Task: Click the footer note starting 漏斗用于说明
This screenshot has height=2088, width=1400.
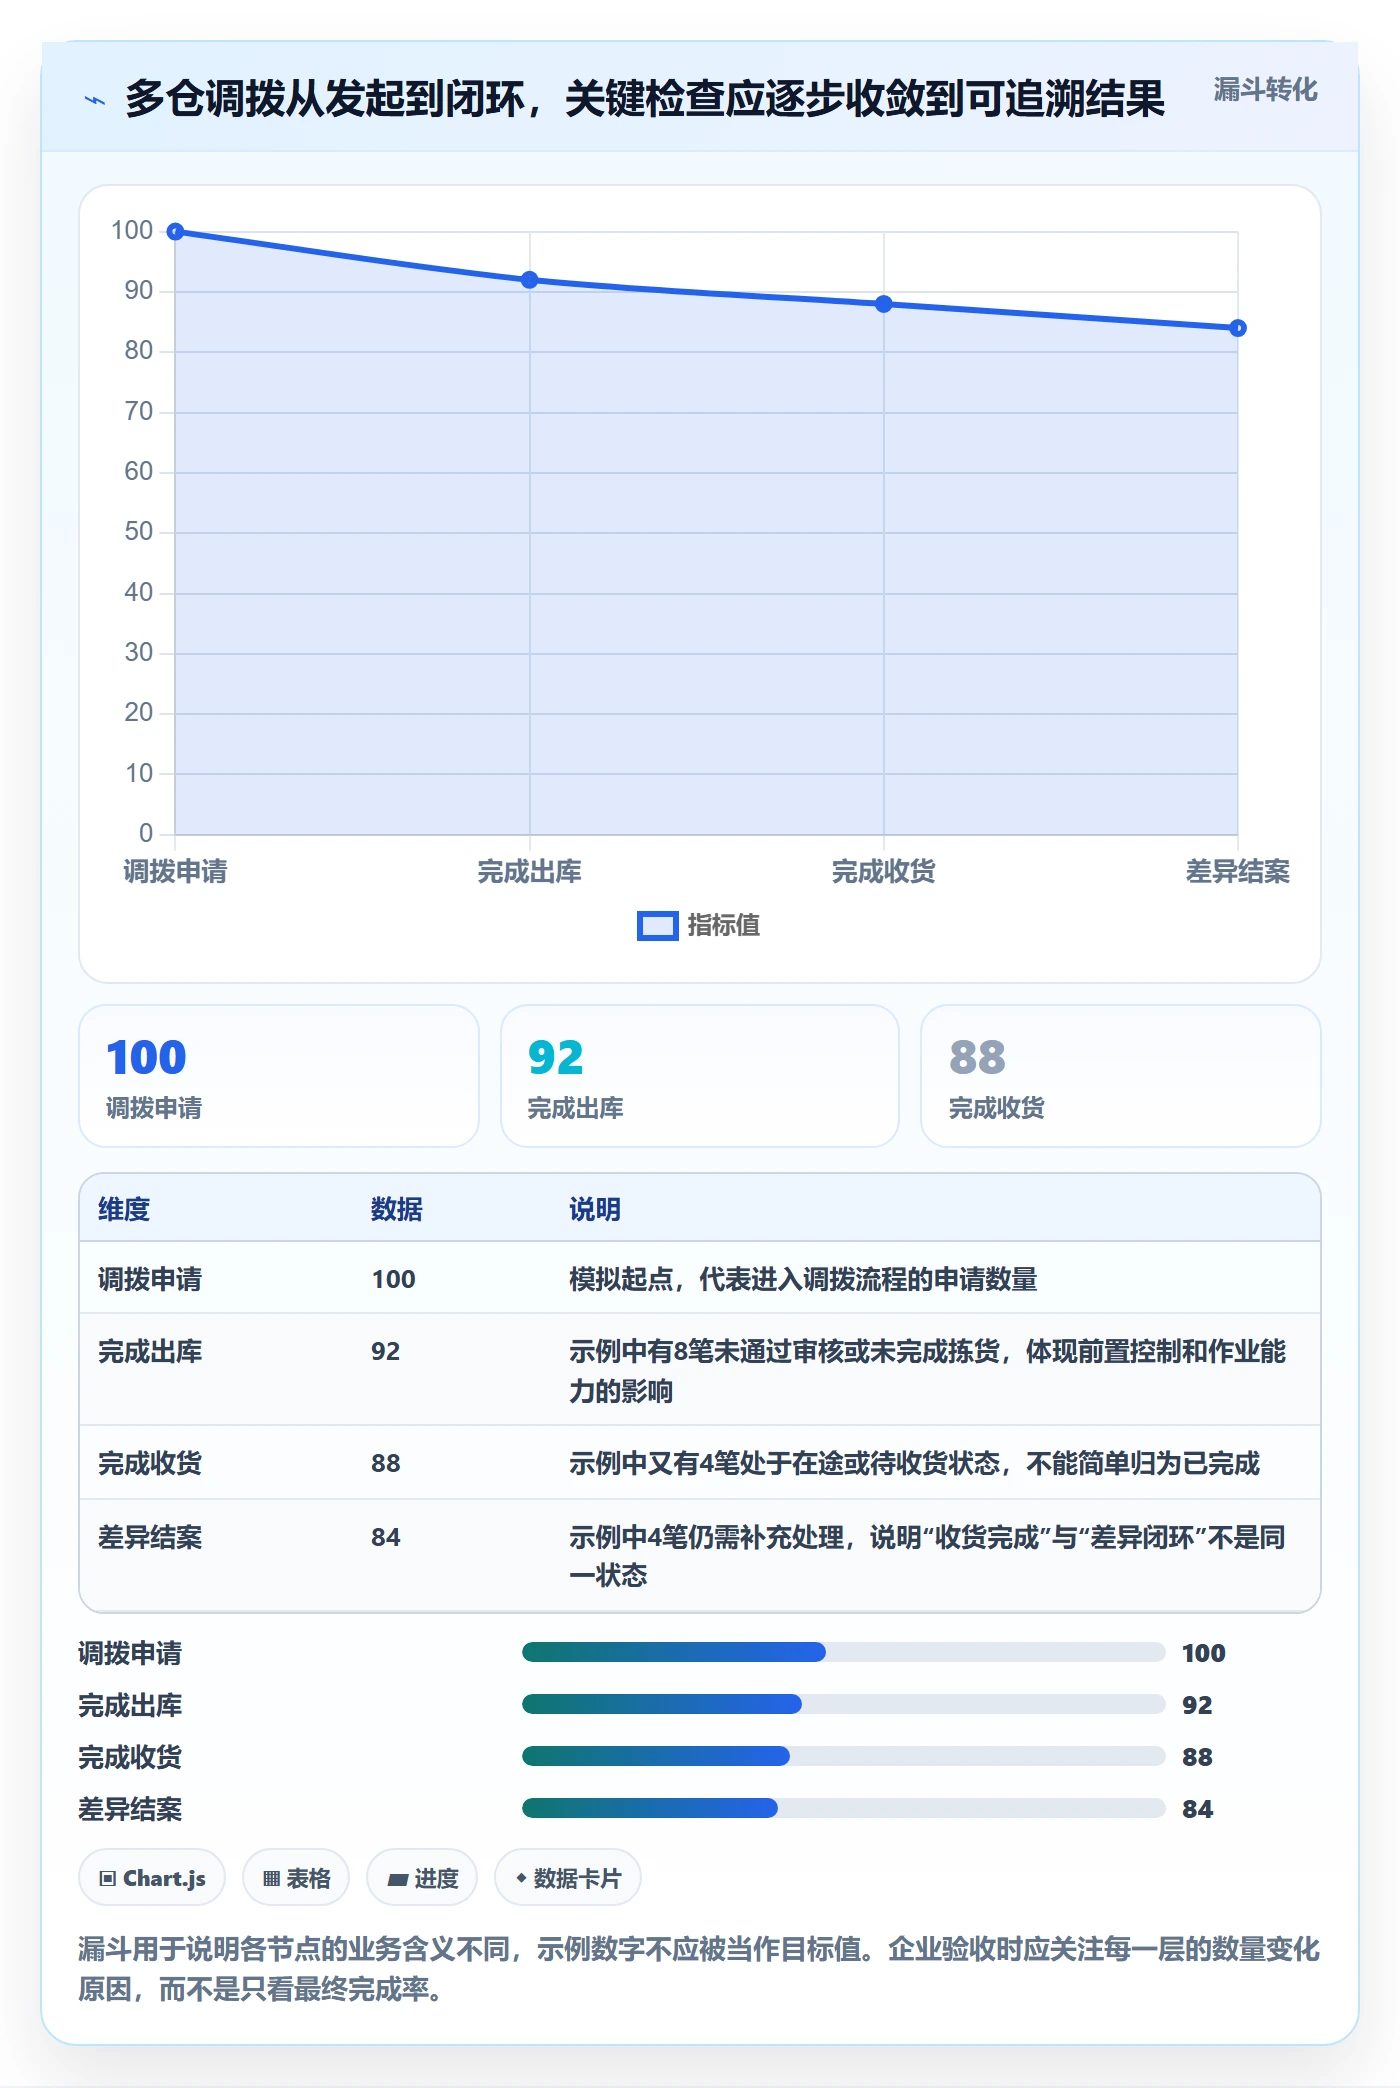Action: pyautogui.click(x=699, y=1969)
